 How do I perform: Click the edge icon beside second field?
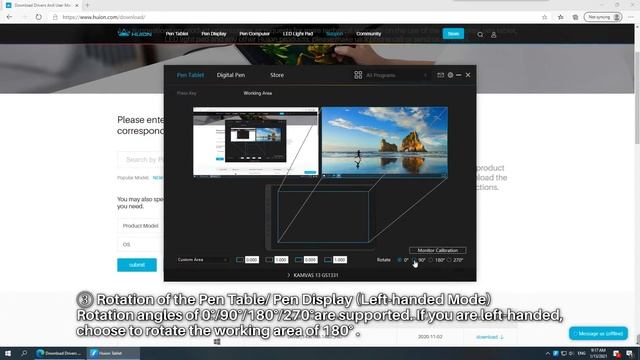[x=269, y=260]
